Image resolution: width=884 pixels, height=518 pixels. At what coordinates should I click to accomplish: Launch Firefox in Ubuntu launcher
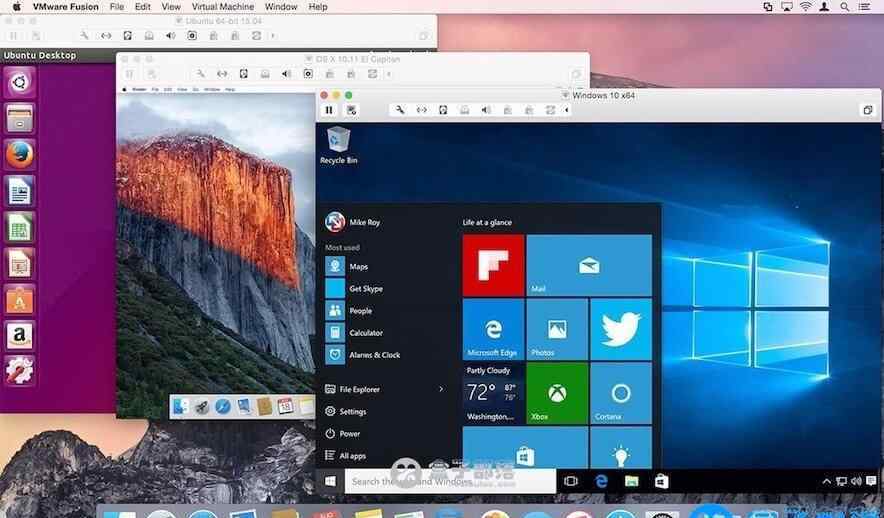coord(20,154)
